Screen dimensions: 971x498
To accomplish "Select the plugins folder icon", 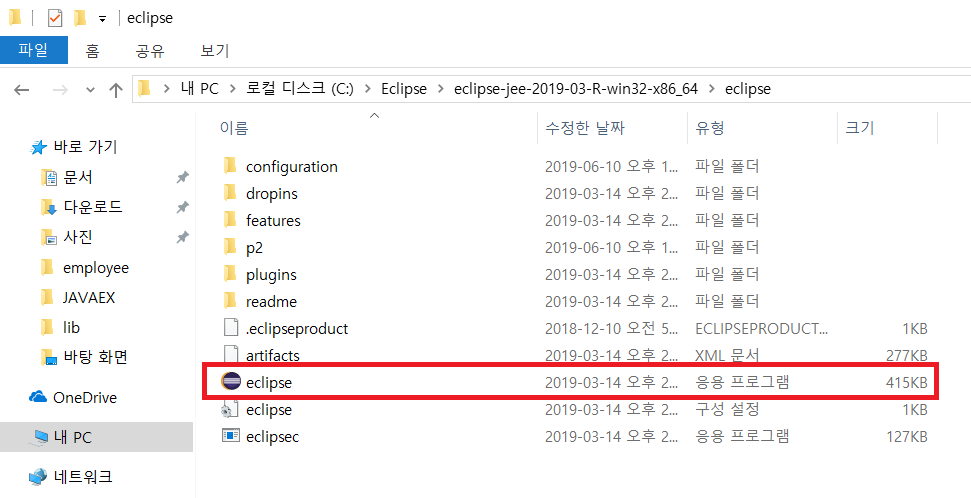I will [230, 274].
